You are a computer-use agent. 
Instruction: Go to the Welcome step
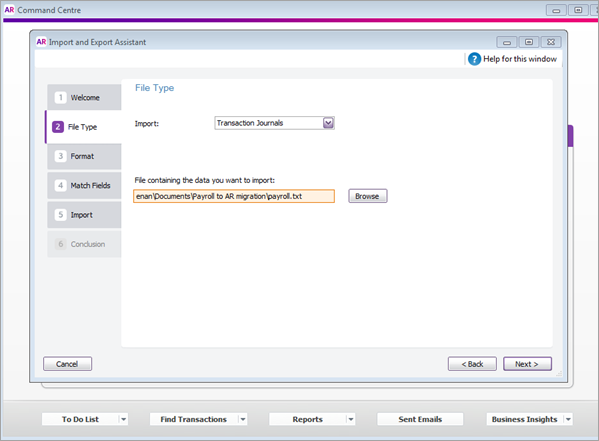tap(84, 97)
